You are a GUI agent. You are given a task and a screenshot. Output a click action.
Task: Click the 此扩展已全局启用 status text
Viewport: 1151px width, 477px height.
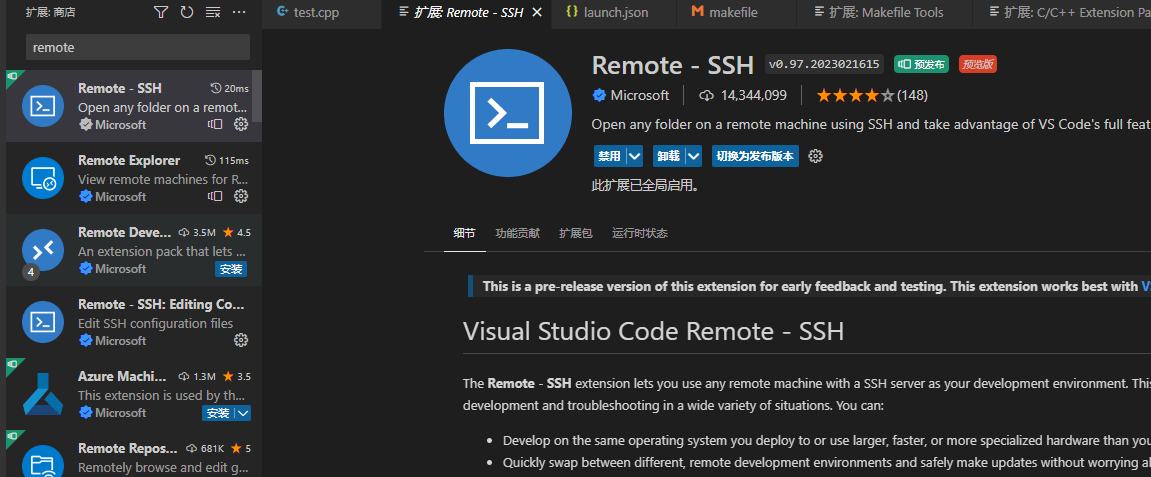(x=645, y=186)
